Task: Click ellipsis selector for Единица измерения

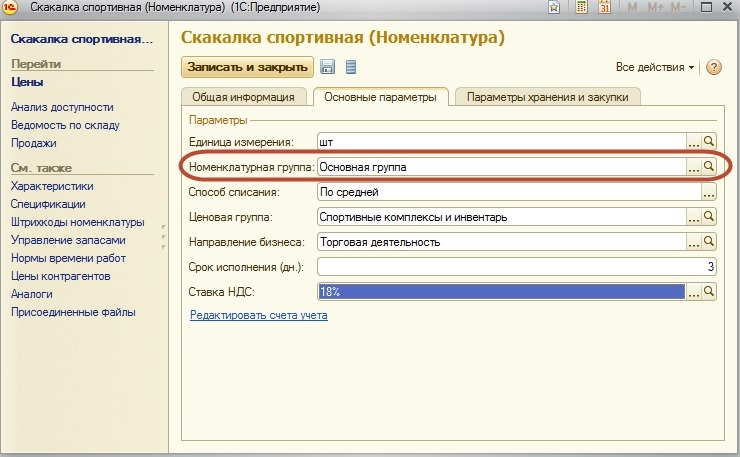Action: (693, 142)
